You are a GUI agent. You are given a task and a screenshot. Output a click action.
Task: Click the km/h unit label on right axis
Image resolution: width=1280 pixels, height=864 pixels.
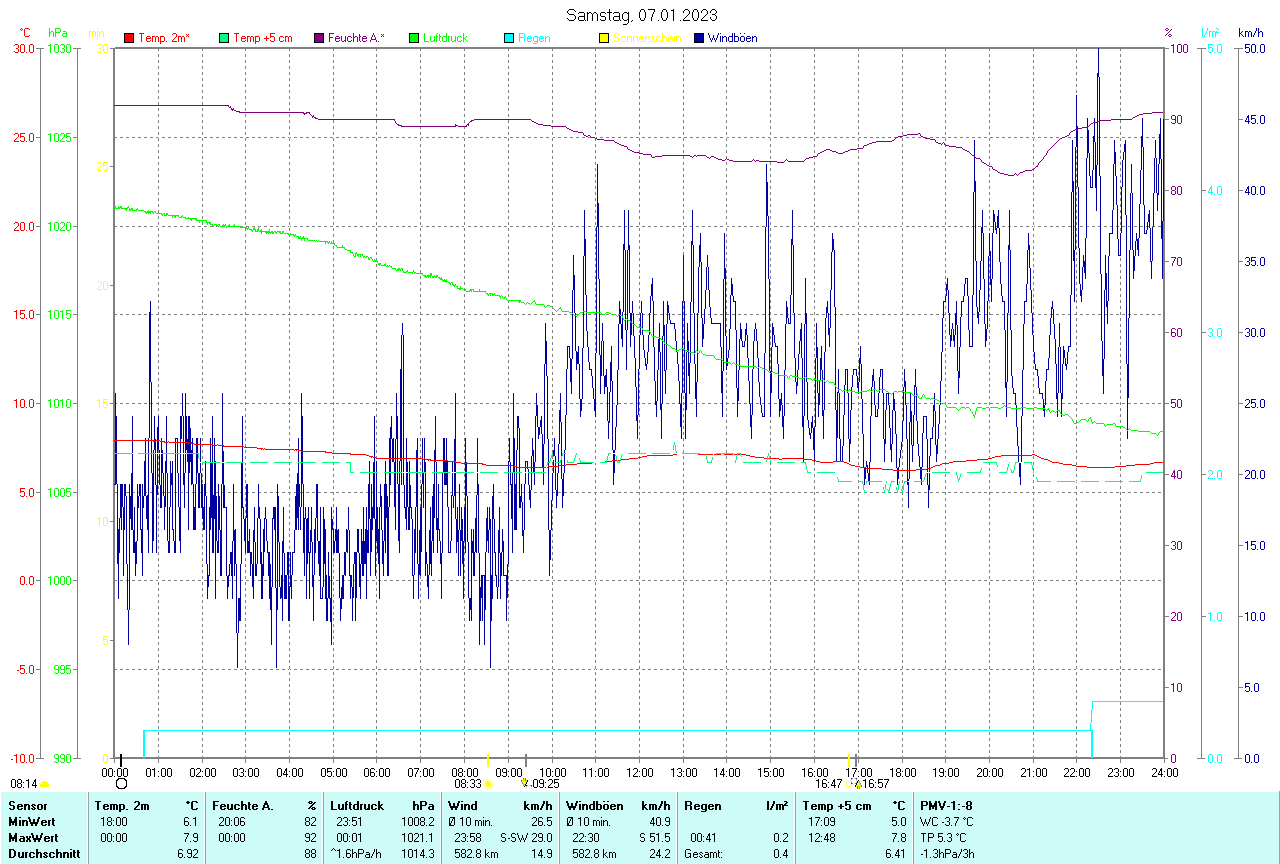(x=1250, y=33)
